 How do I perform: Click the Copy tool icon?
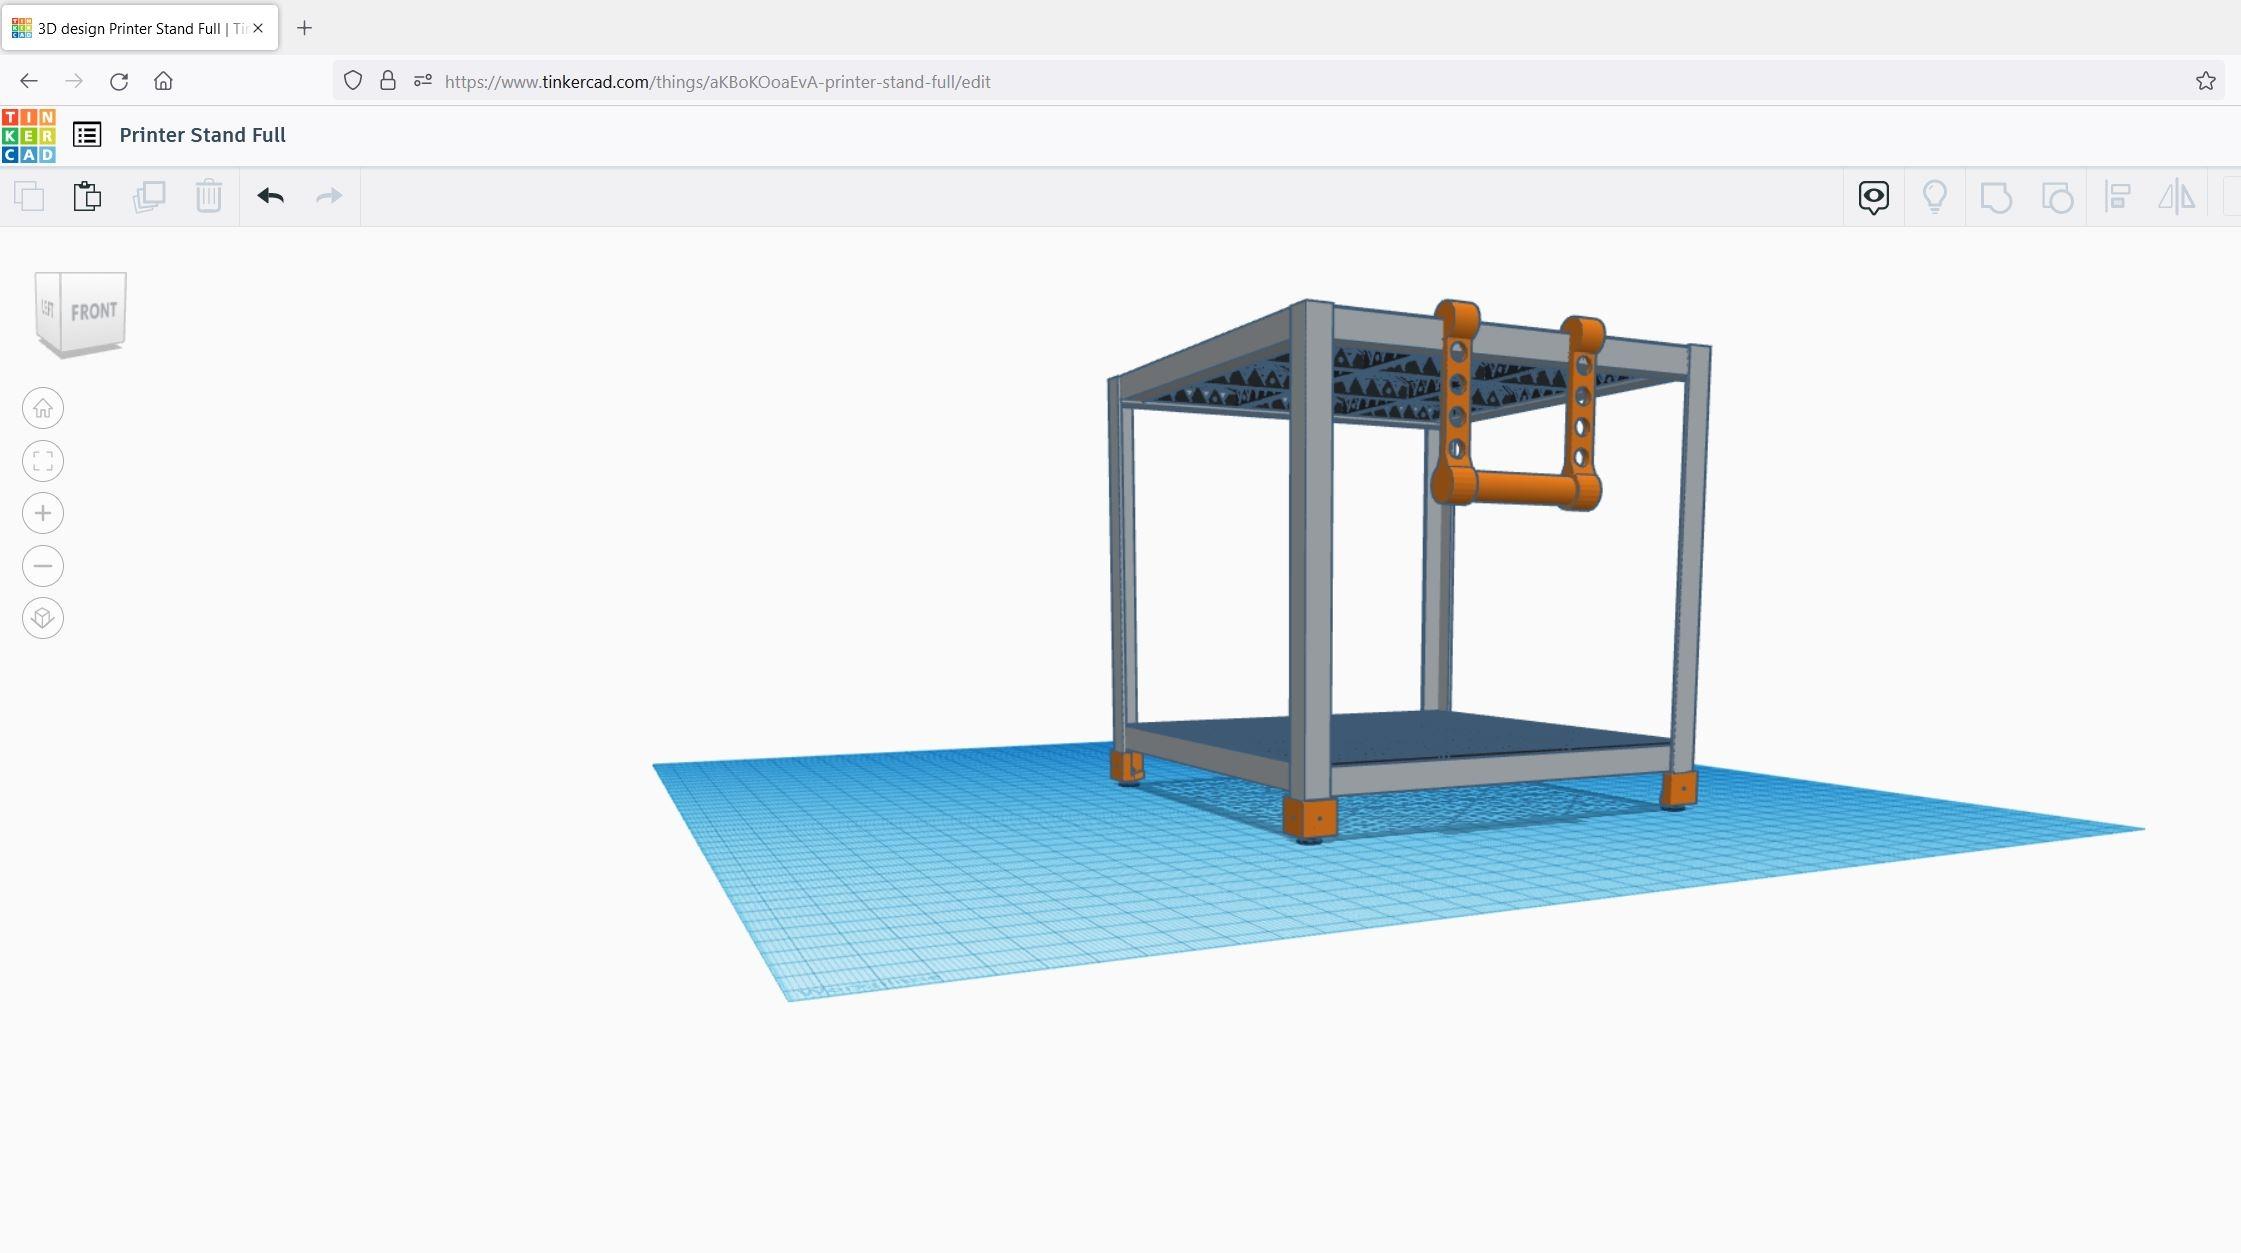(30, 196)
